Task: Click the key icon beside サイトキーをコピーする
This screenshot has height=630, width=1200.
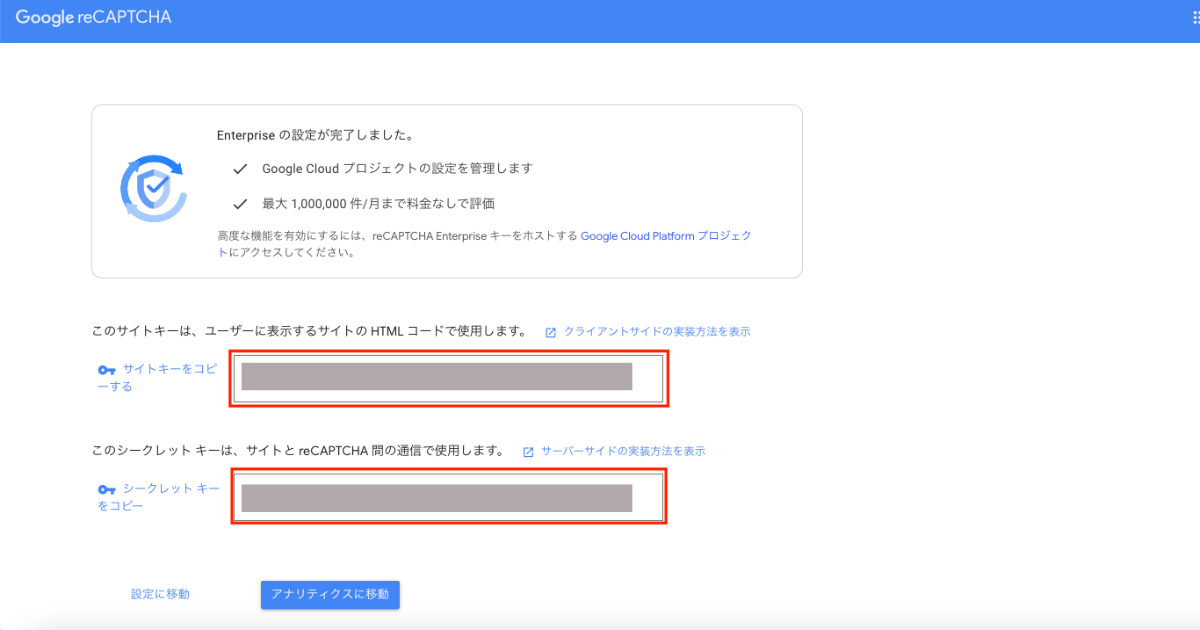Action: pyautogui.click(x=107, y=370)
